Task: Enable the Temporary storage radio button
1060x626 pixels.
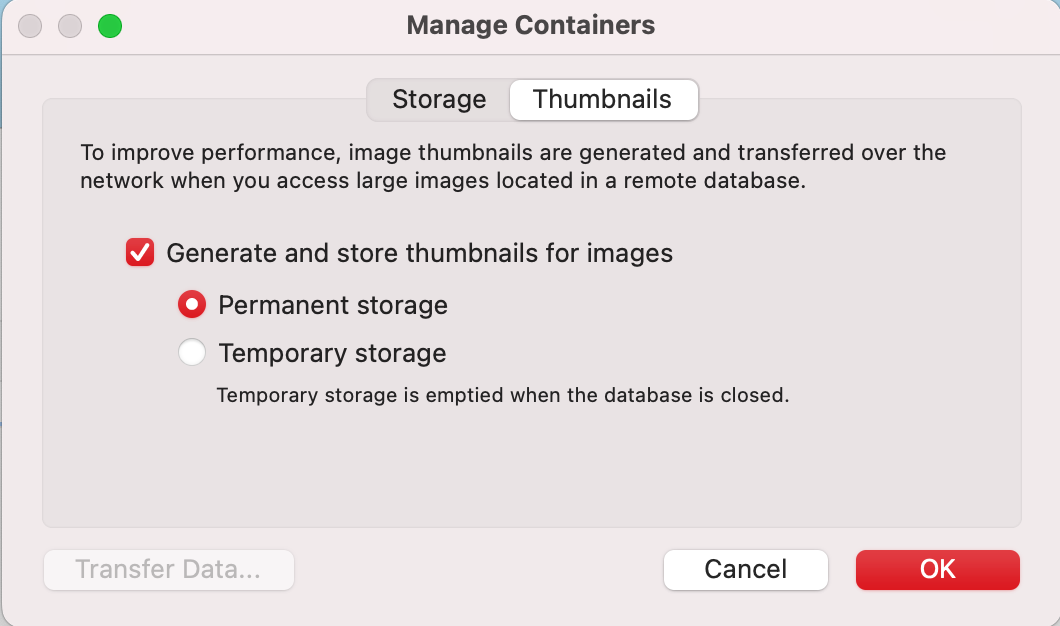Action: 192,353
